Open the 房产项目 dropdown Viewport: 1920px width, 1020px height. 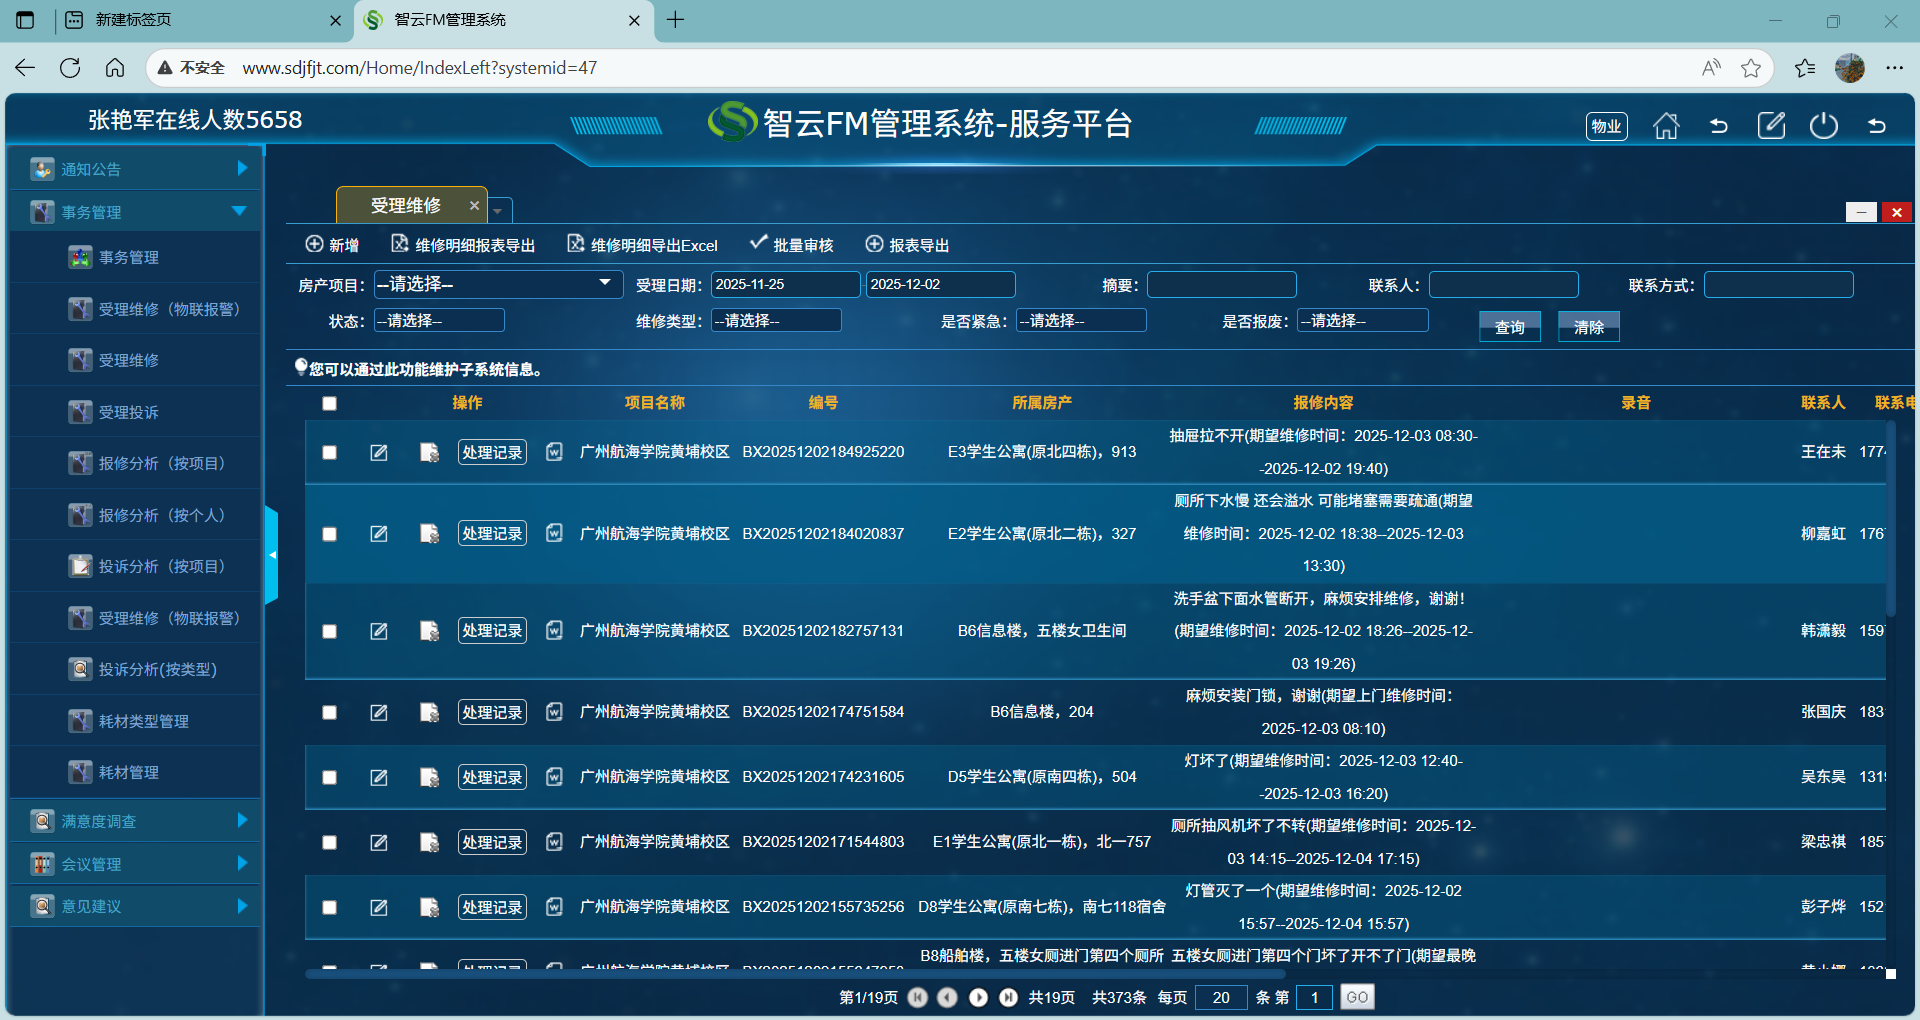click(498, 284)
